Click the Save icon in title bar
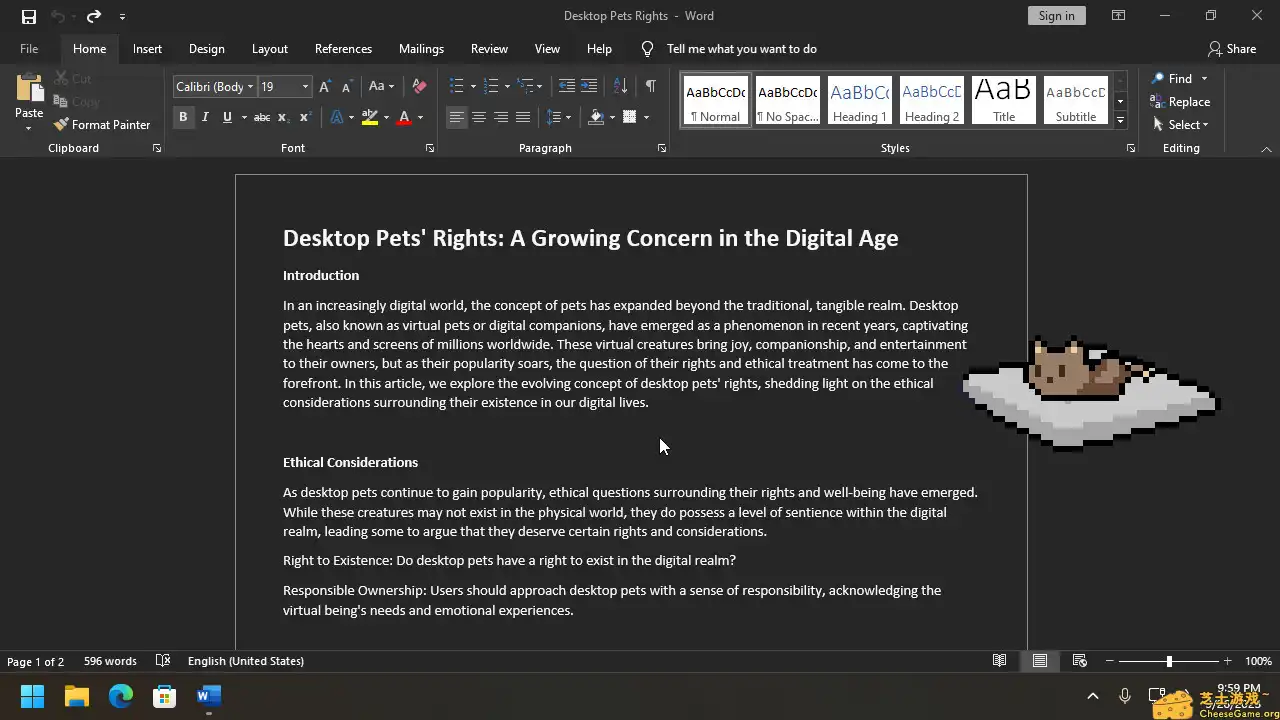This screenshot has width=1280, height=720. point(29,16)
